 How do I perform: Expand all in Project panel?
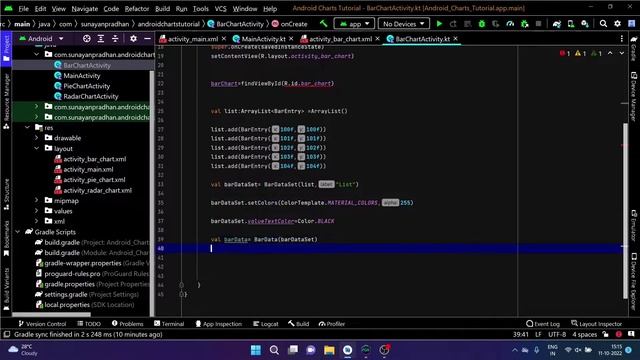tap(101, 38)
